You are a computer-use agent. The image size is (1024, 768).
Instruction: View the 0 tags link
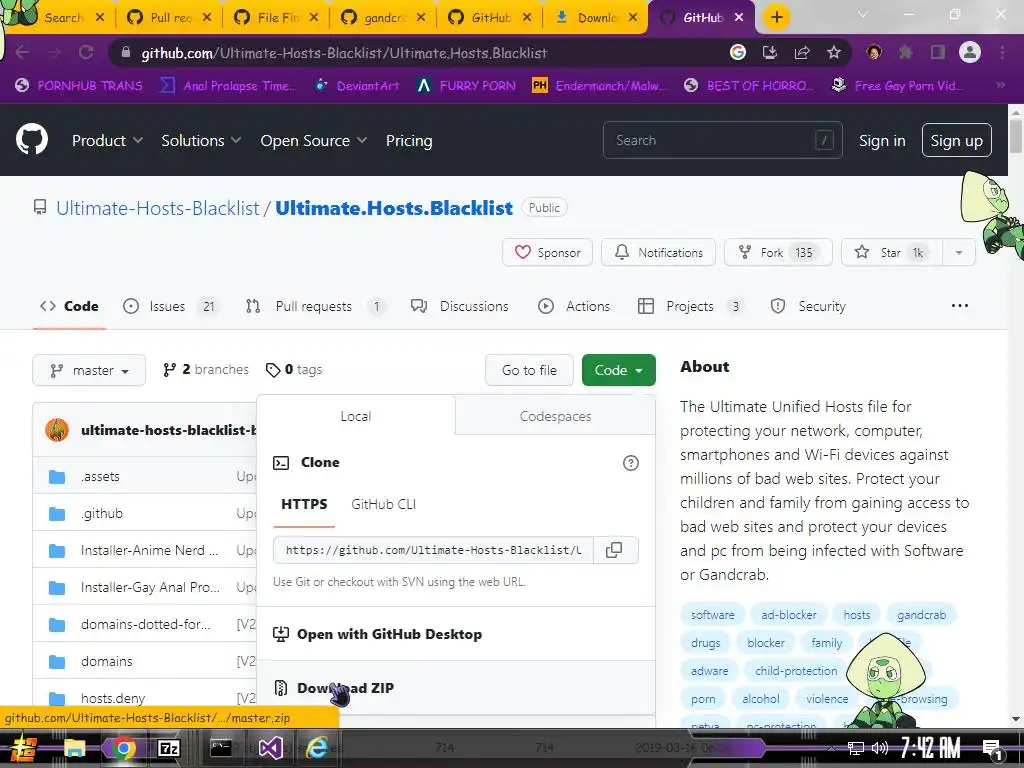tap(294, 370)
